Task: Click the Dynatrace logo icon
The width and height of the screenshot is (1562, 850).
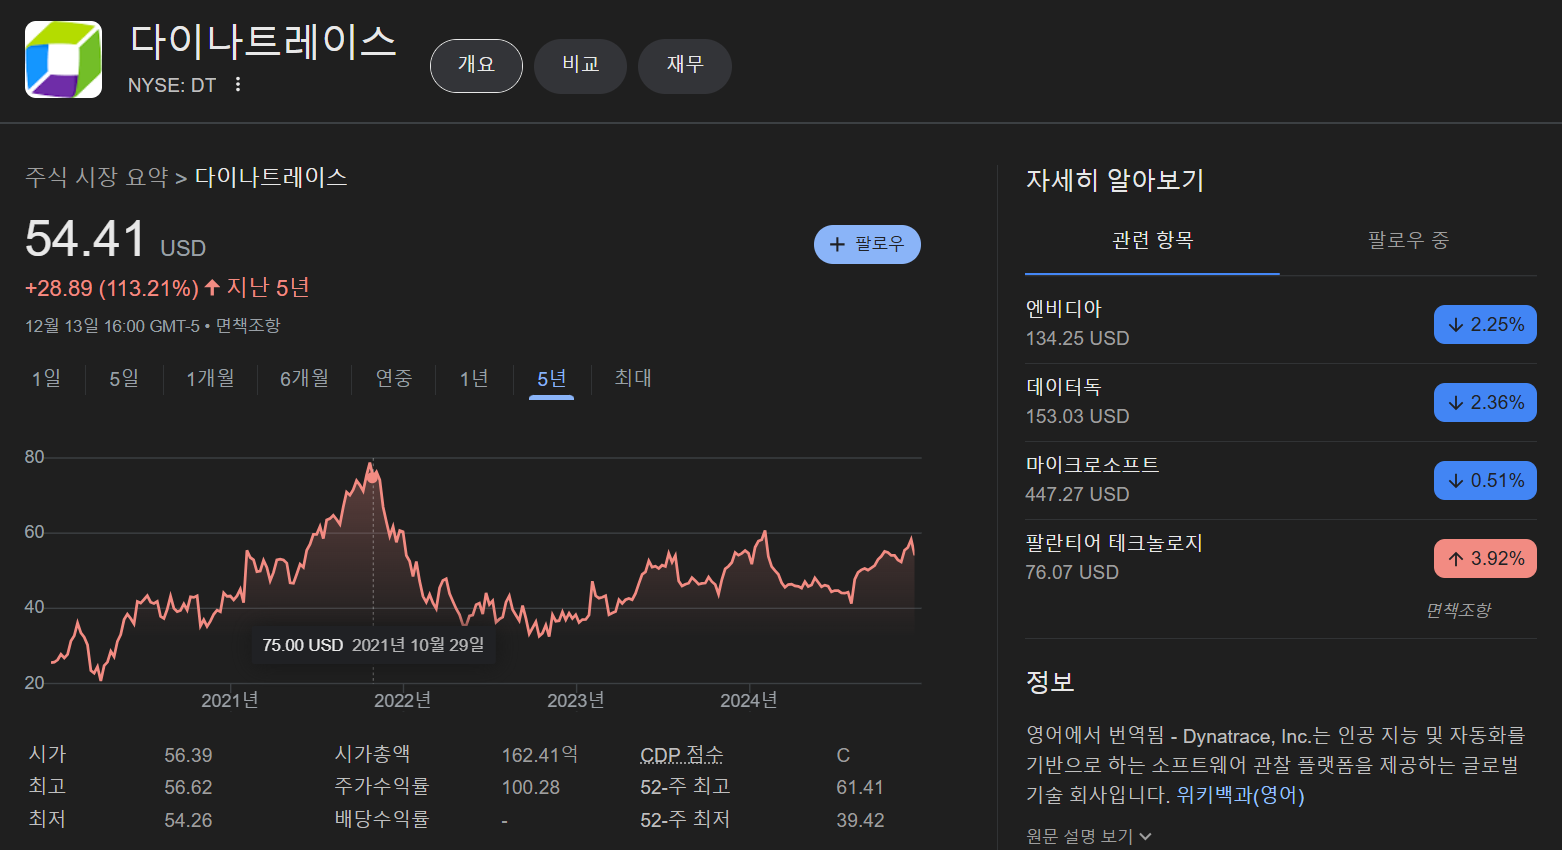Action: pyautogui.click(x=63, y=59)
